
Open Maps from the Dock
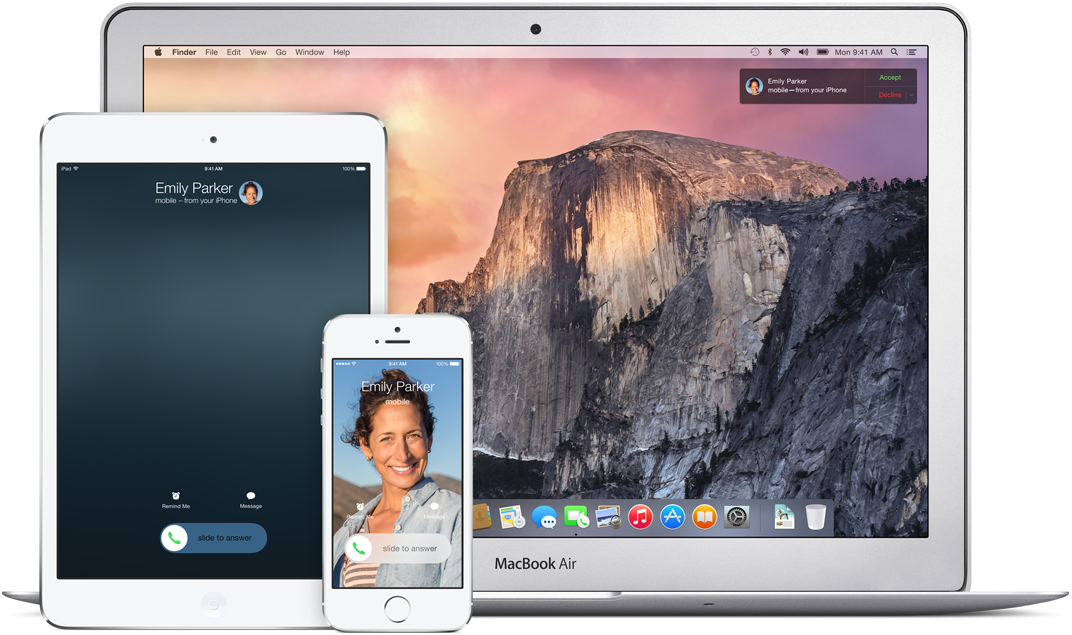(511, 517)
